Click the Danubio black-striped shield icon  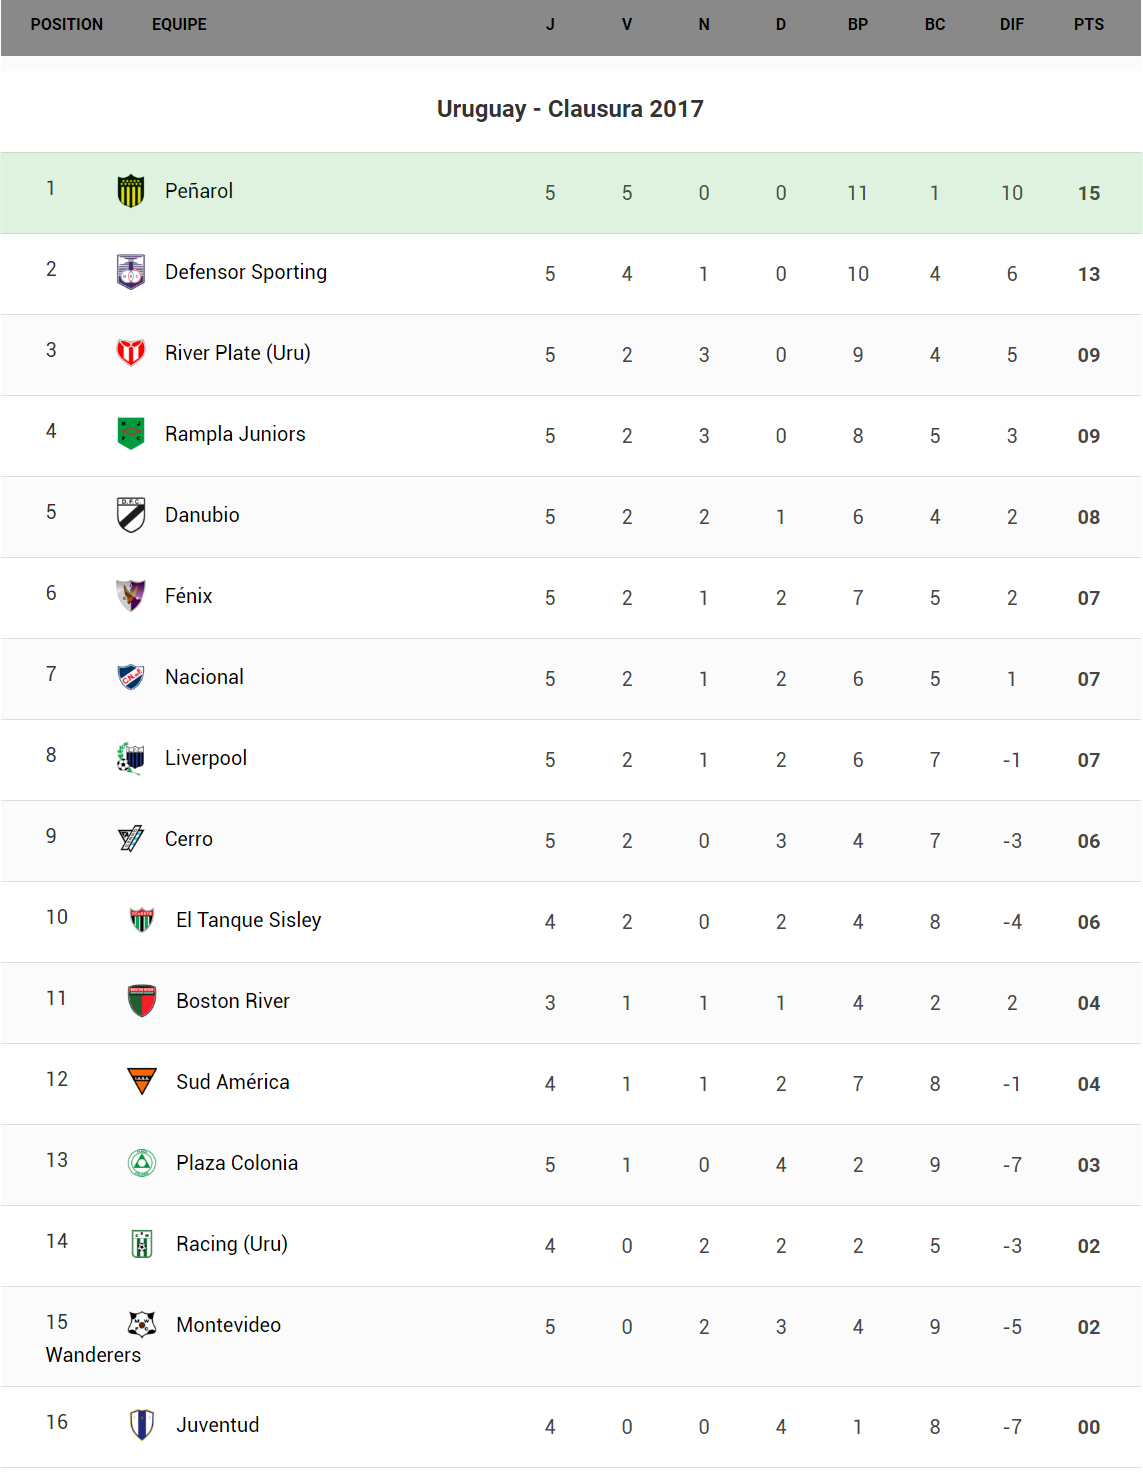tap(131, 515)
